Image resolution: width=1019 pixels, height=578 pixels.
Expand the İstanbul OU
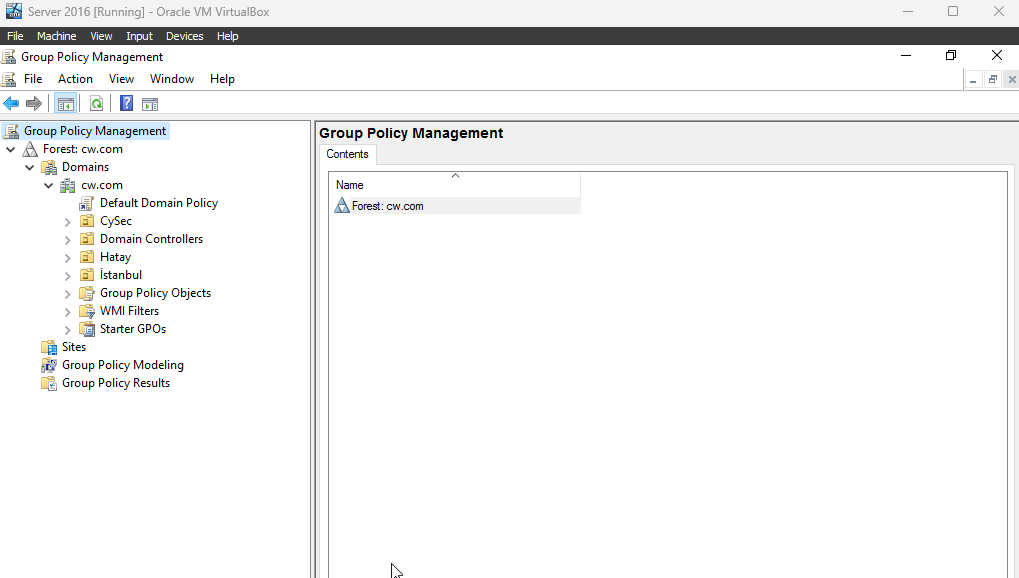68,276
